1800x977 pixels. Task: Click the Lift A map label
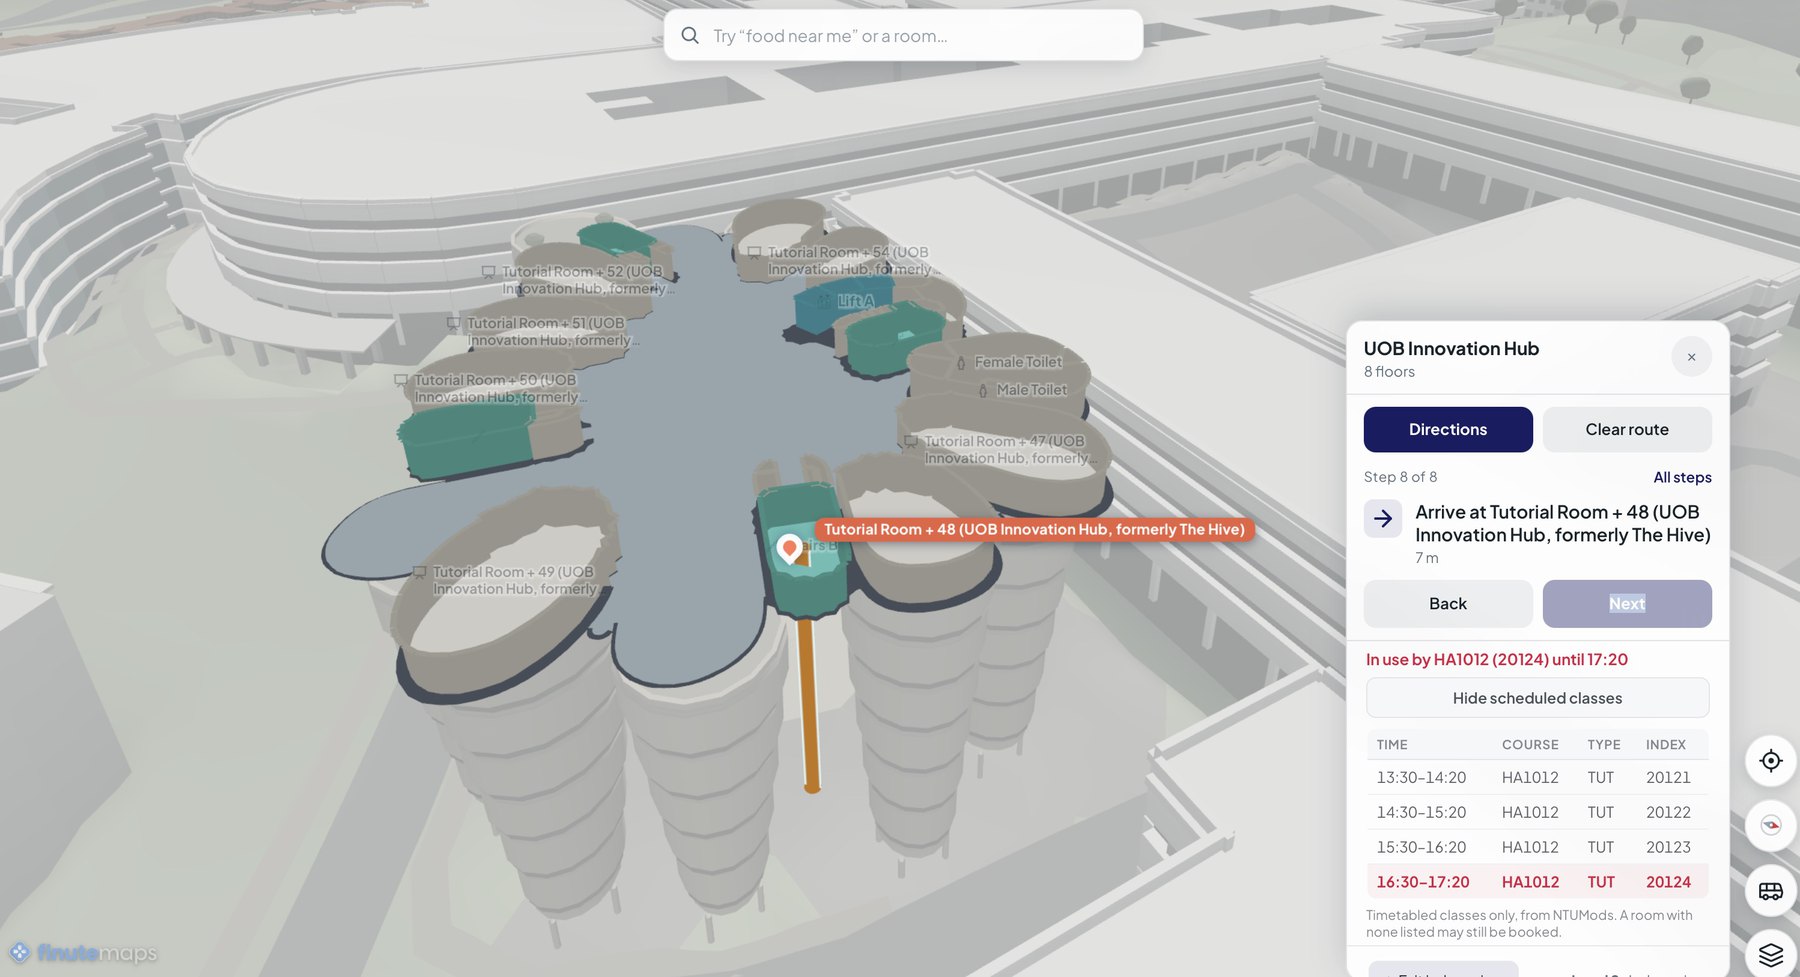coord(846,301)
